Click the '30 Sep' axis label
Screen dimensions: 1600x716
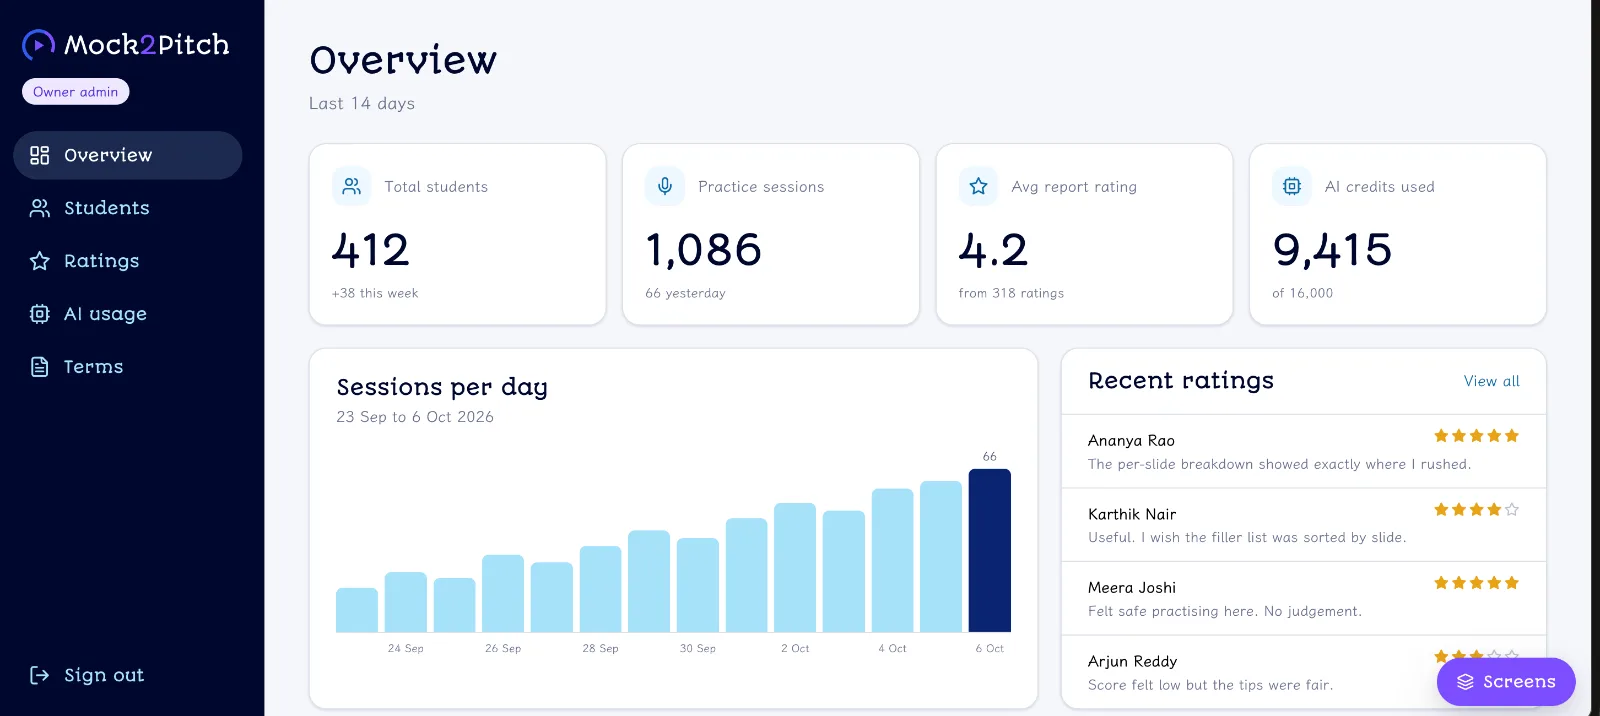[x=698, y=649]
